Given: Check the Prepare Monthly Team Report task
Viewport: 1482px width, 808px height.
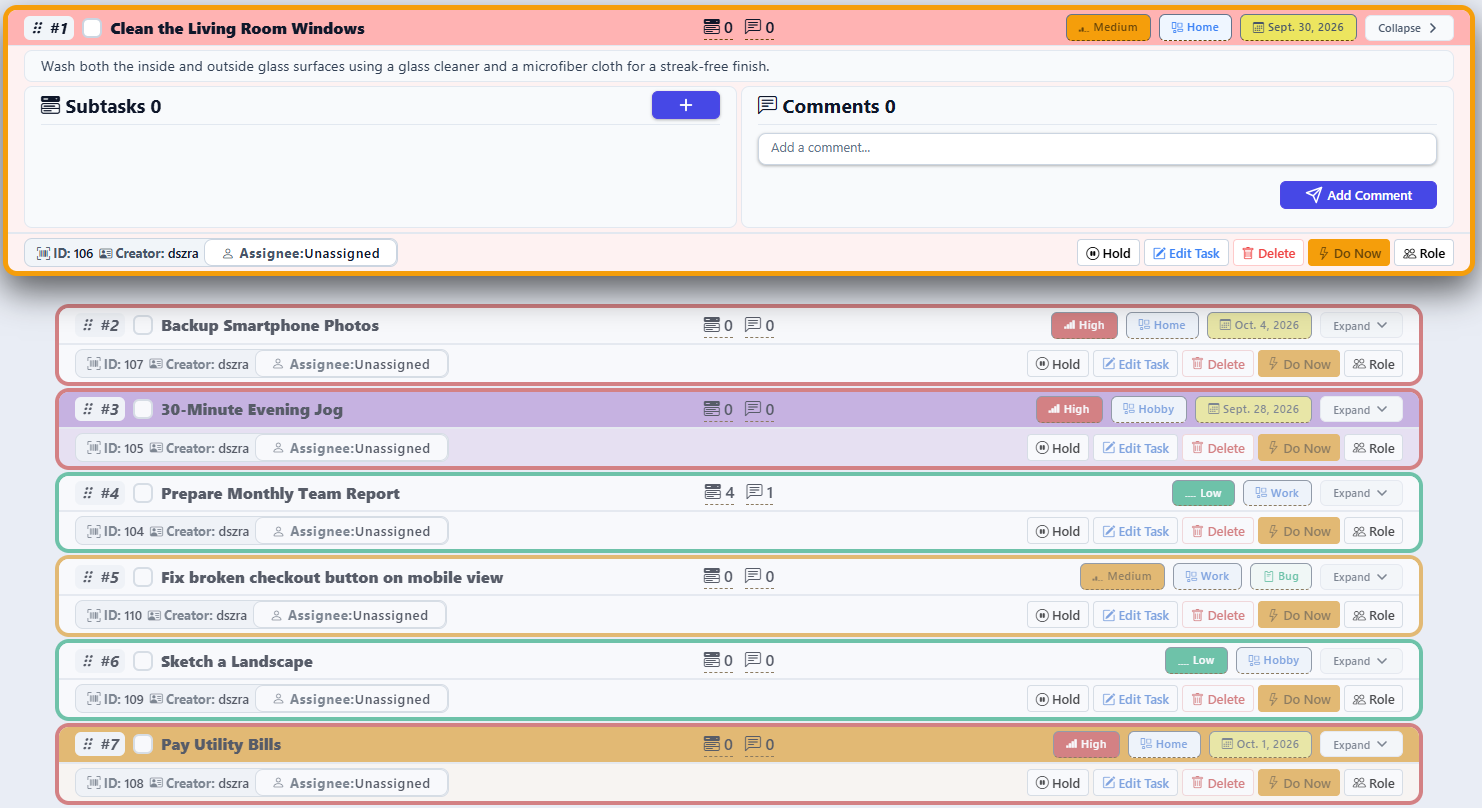Looking at the screenshot, I should (x=143, y=493).
